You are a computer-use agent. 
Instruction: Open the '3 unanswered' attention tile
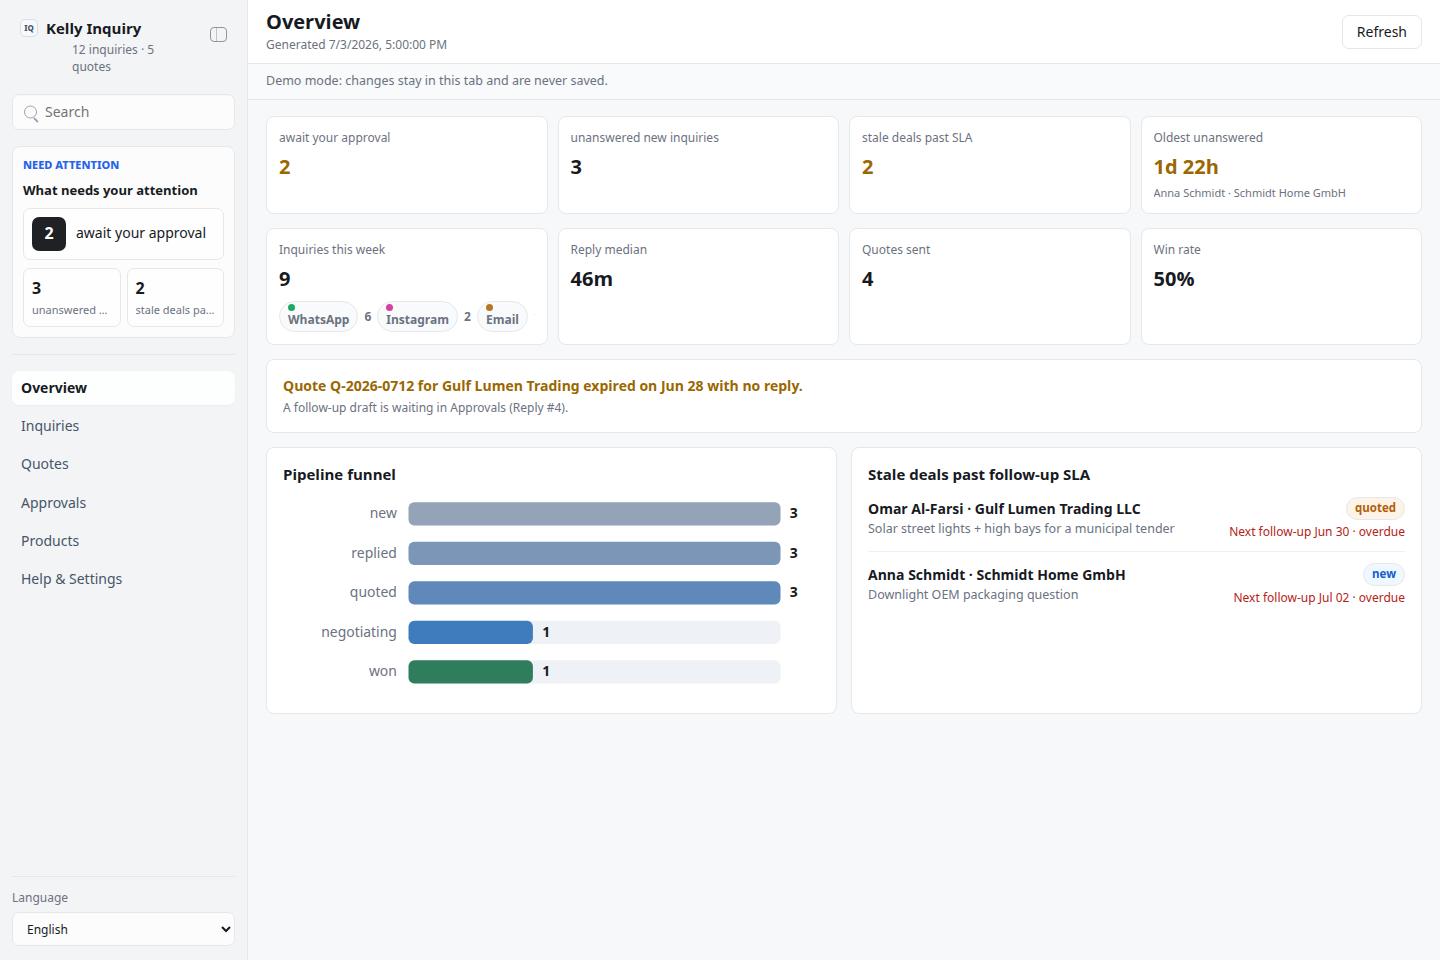coord(72,297)
